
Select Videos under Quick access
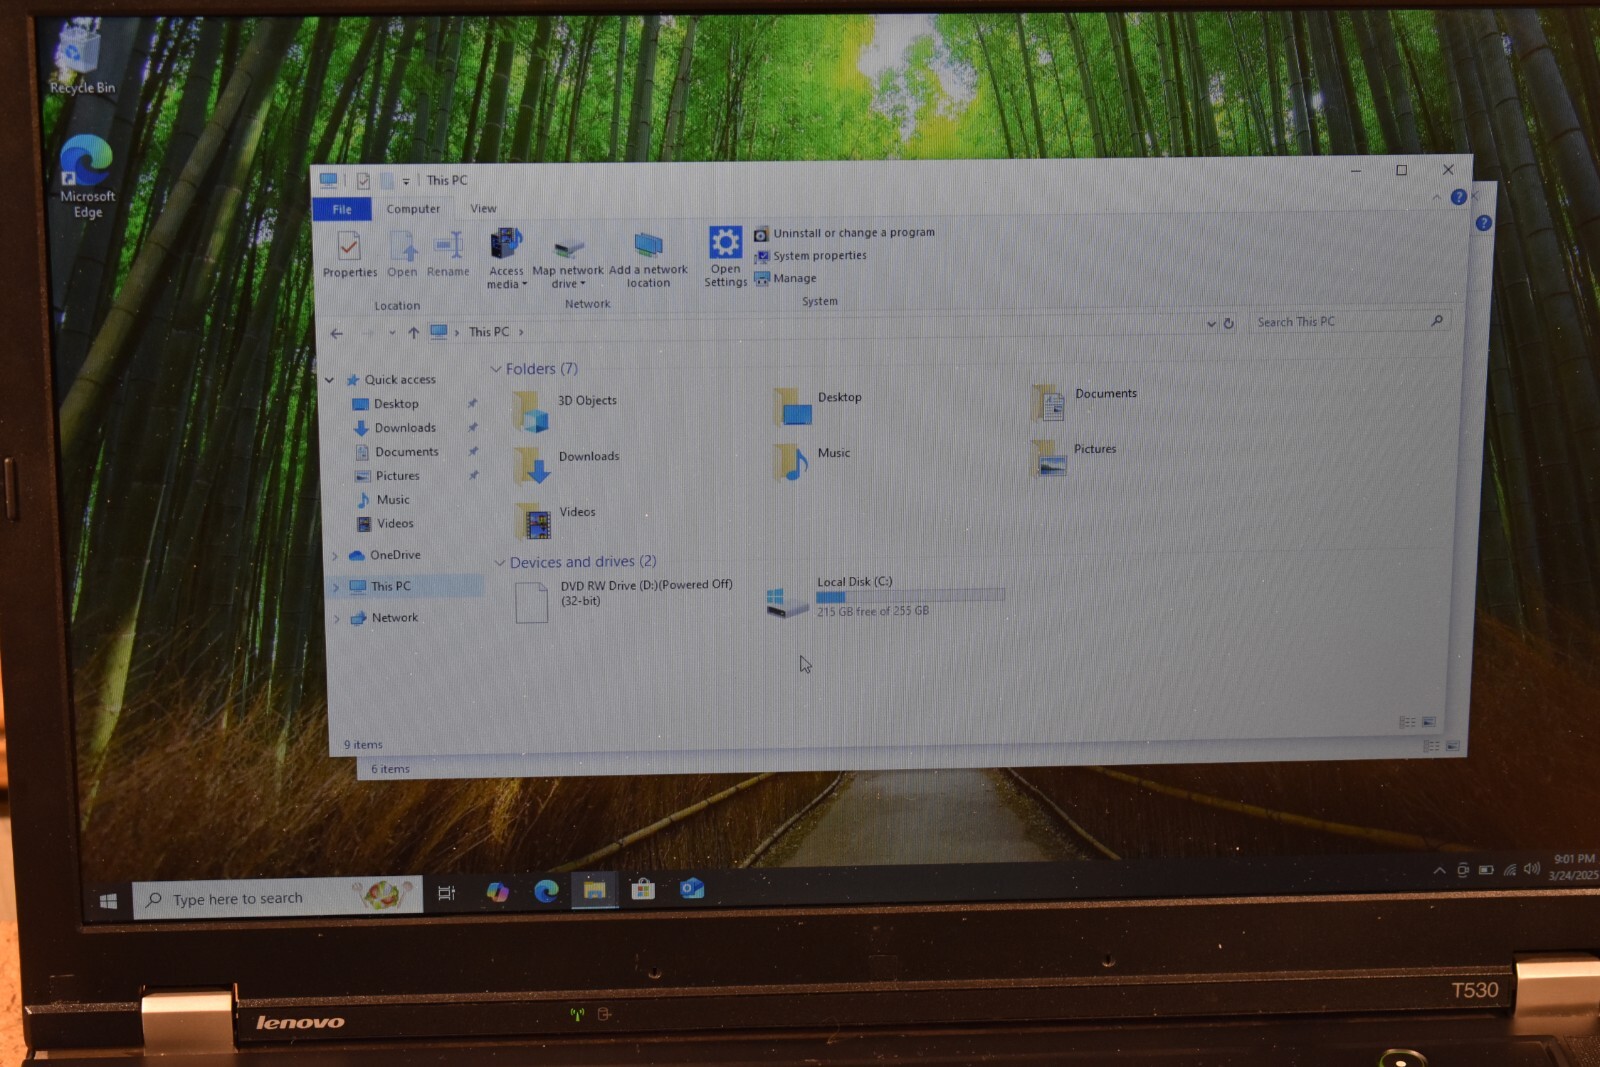(x=394, y=524)
